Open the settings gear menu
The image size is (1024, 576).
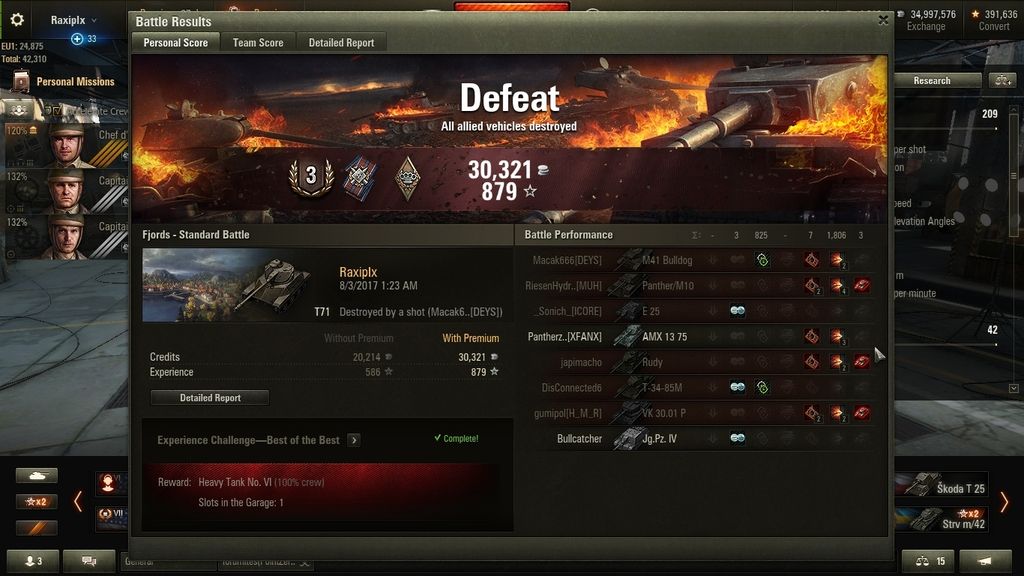click(17, 20)
